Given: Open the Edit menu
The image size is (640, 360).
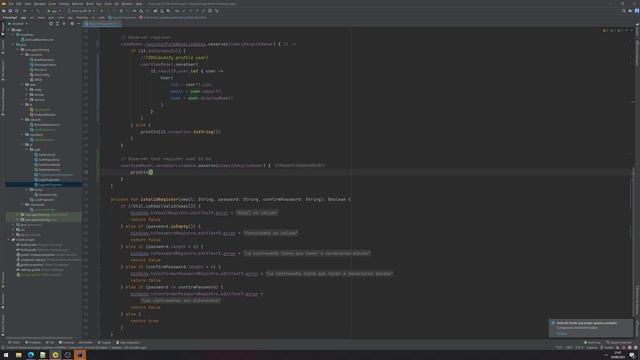Looking at the screenshot, I should (x=19, y=4).
